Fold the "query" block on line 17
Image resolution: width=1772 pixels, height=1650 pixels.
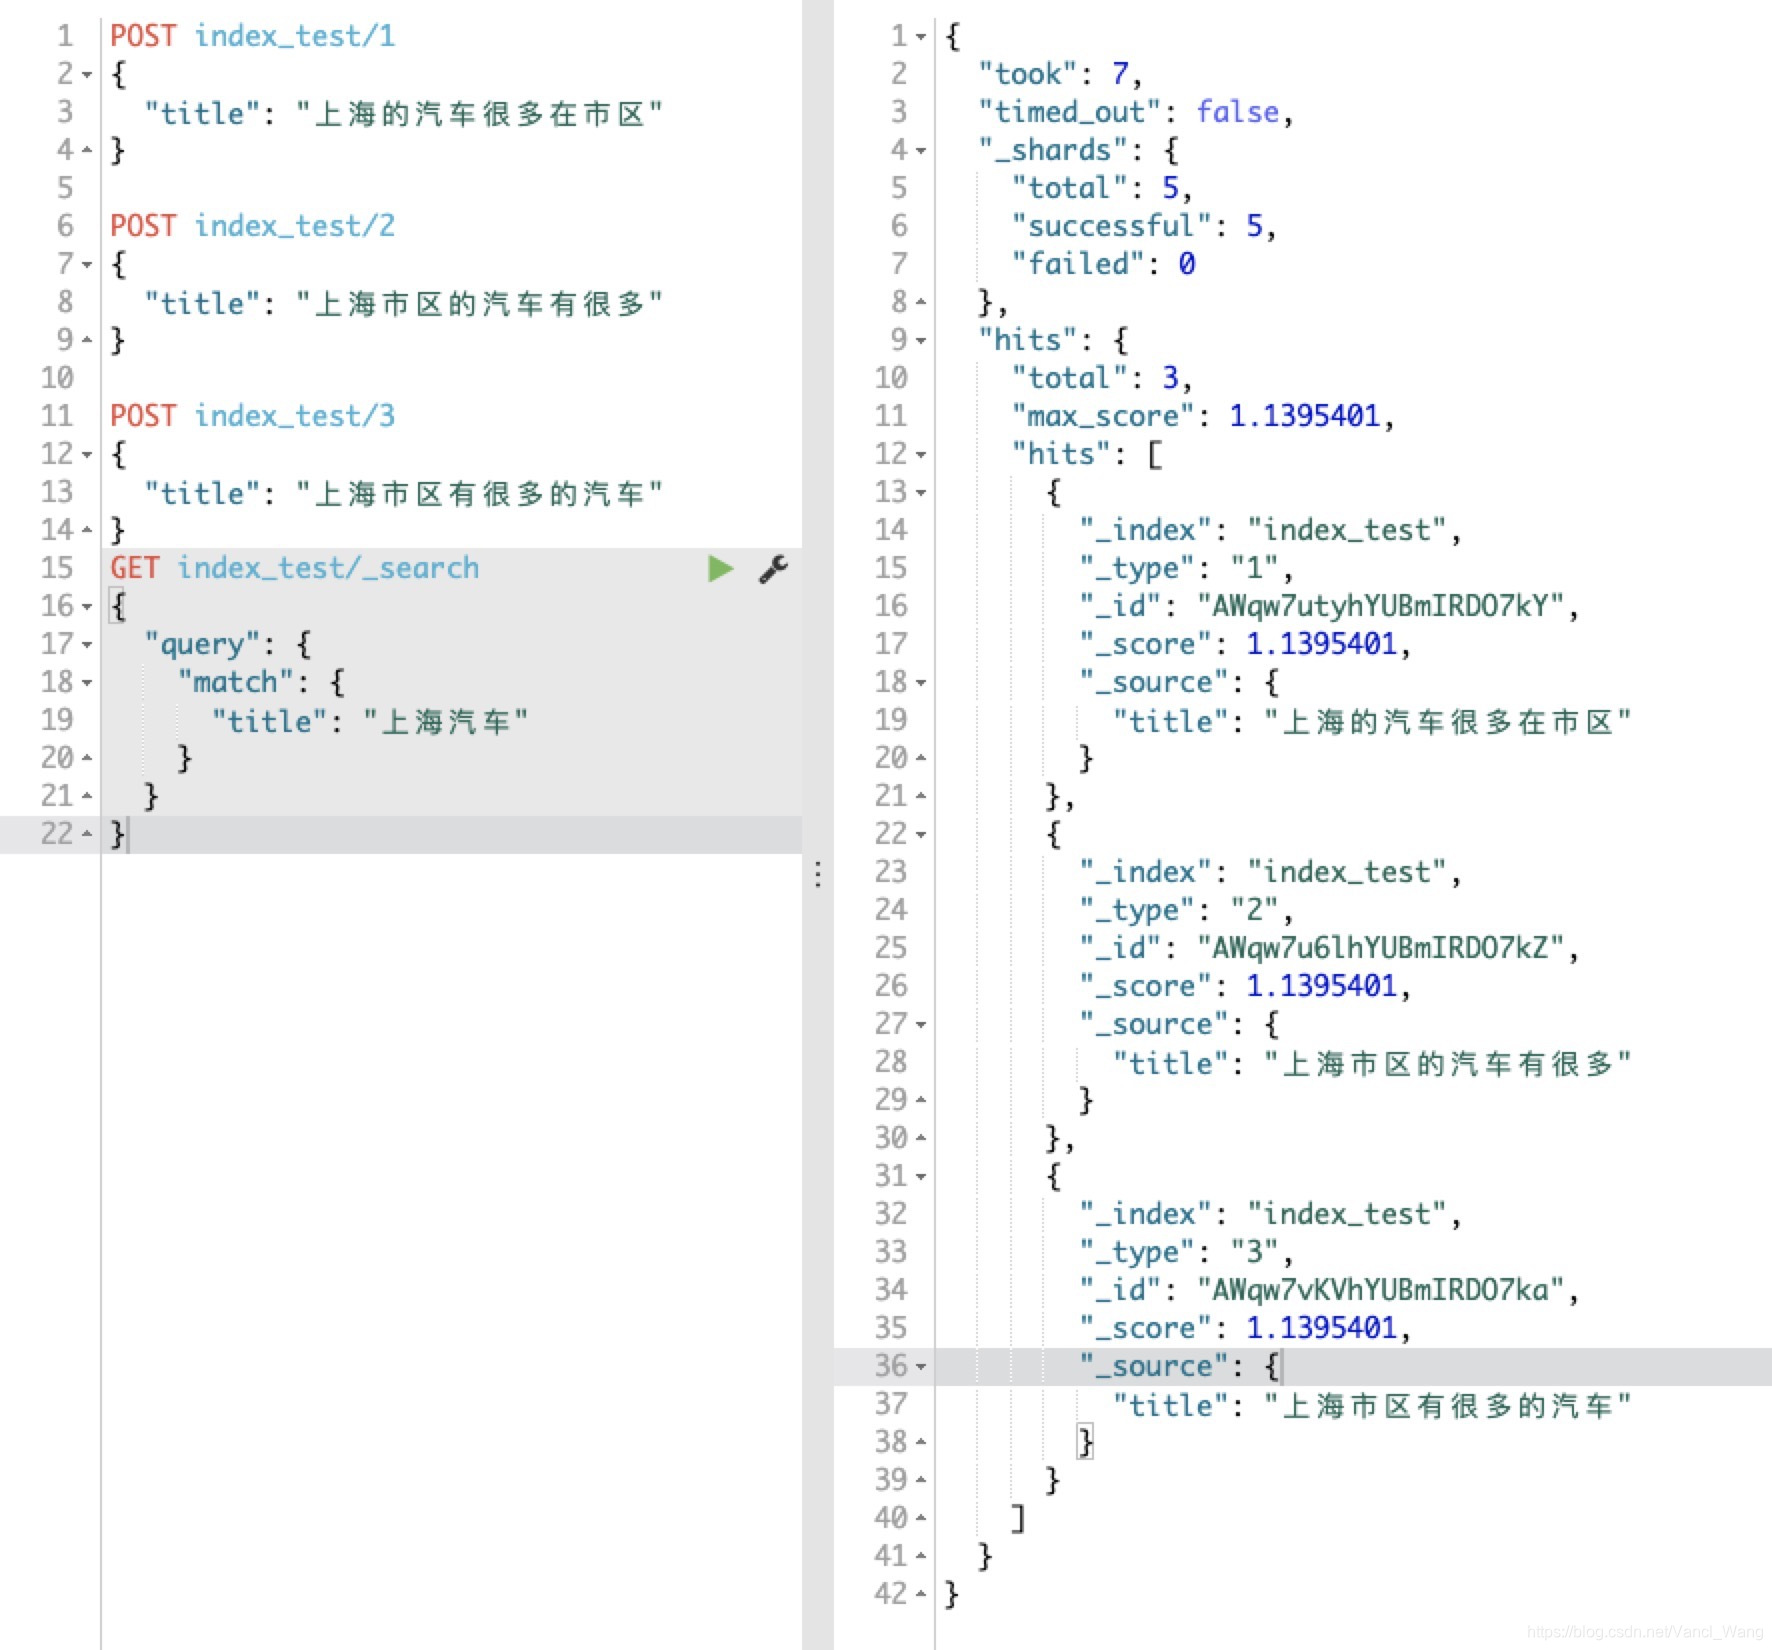point(87,645)
